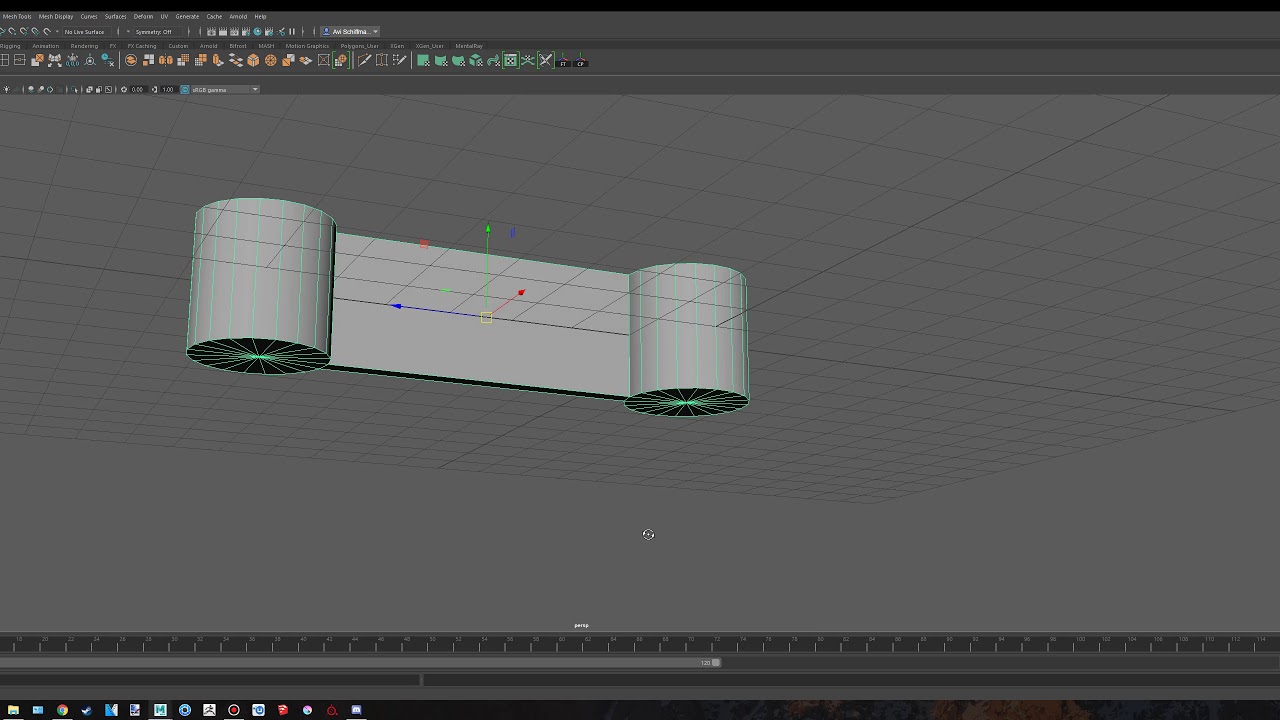Screen dimensions: 1280x720
Task: Click the extrude shelf icon
Action: (217, 61)
